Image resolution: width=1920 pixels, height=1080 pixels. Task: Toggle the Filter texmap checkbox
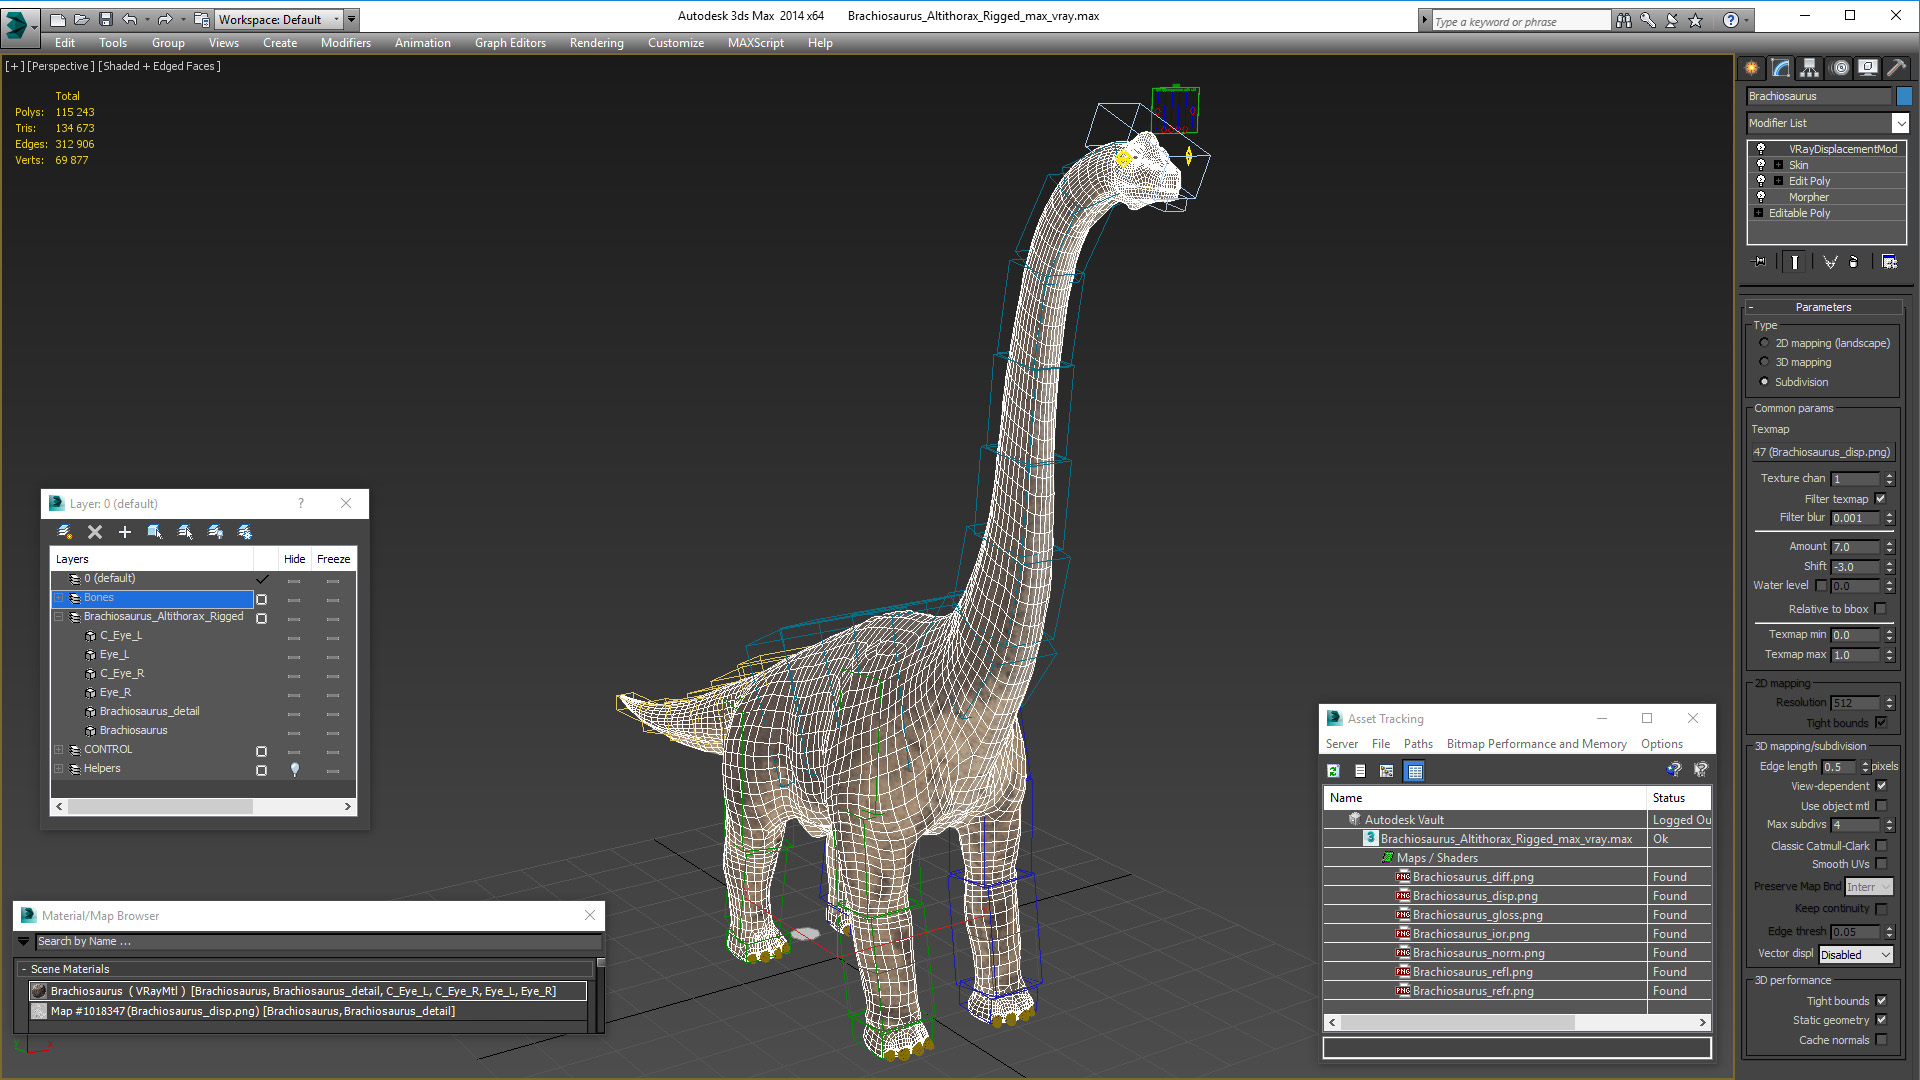click(x=1880, y=499)
